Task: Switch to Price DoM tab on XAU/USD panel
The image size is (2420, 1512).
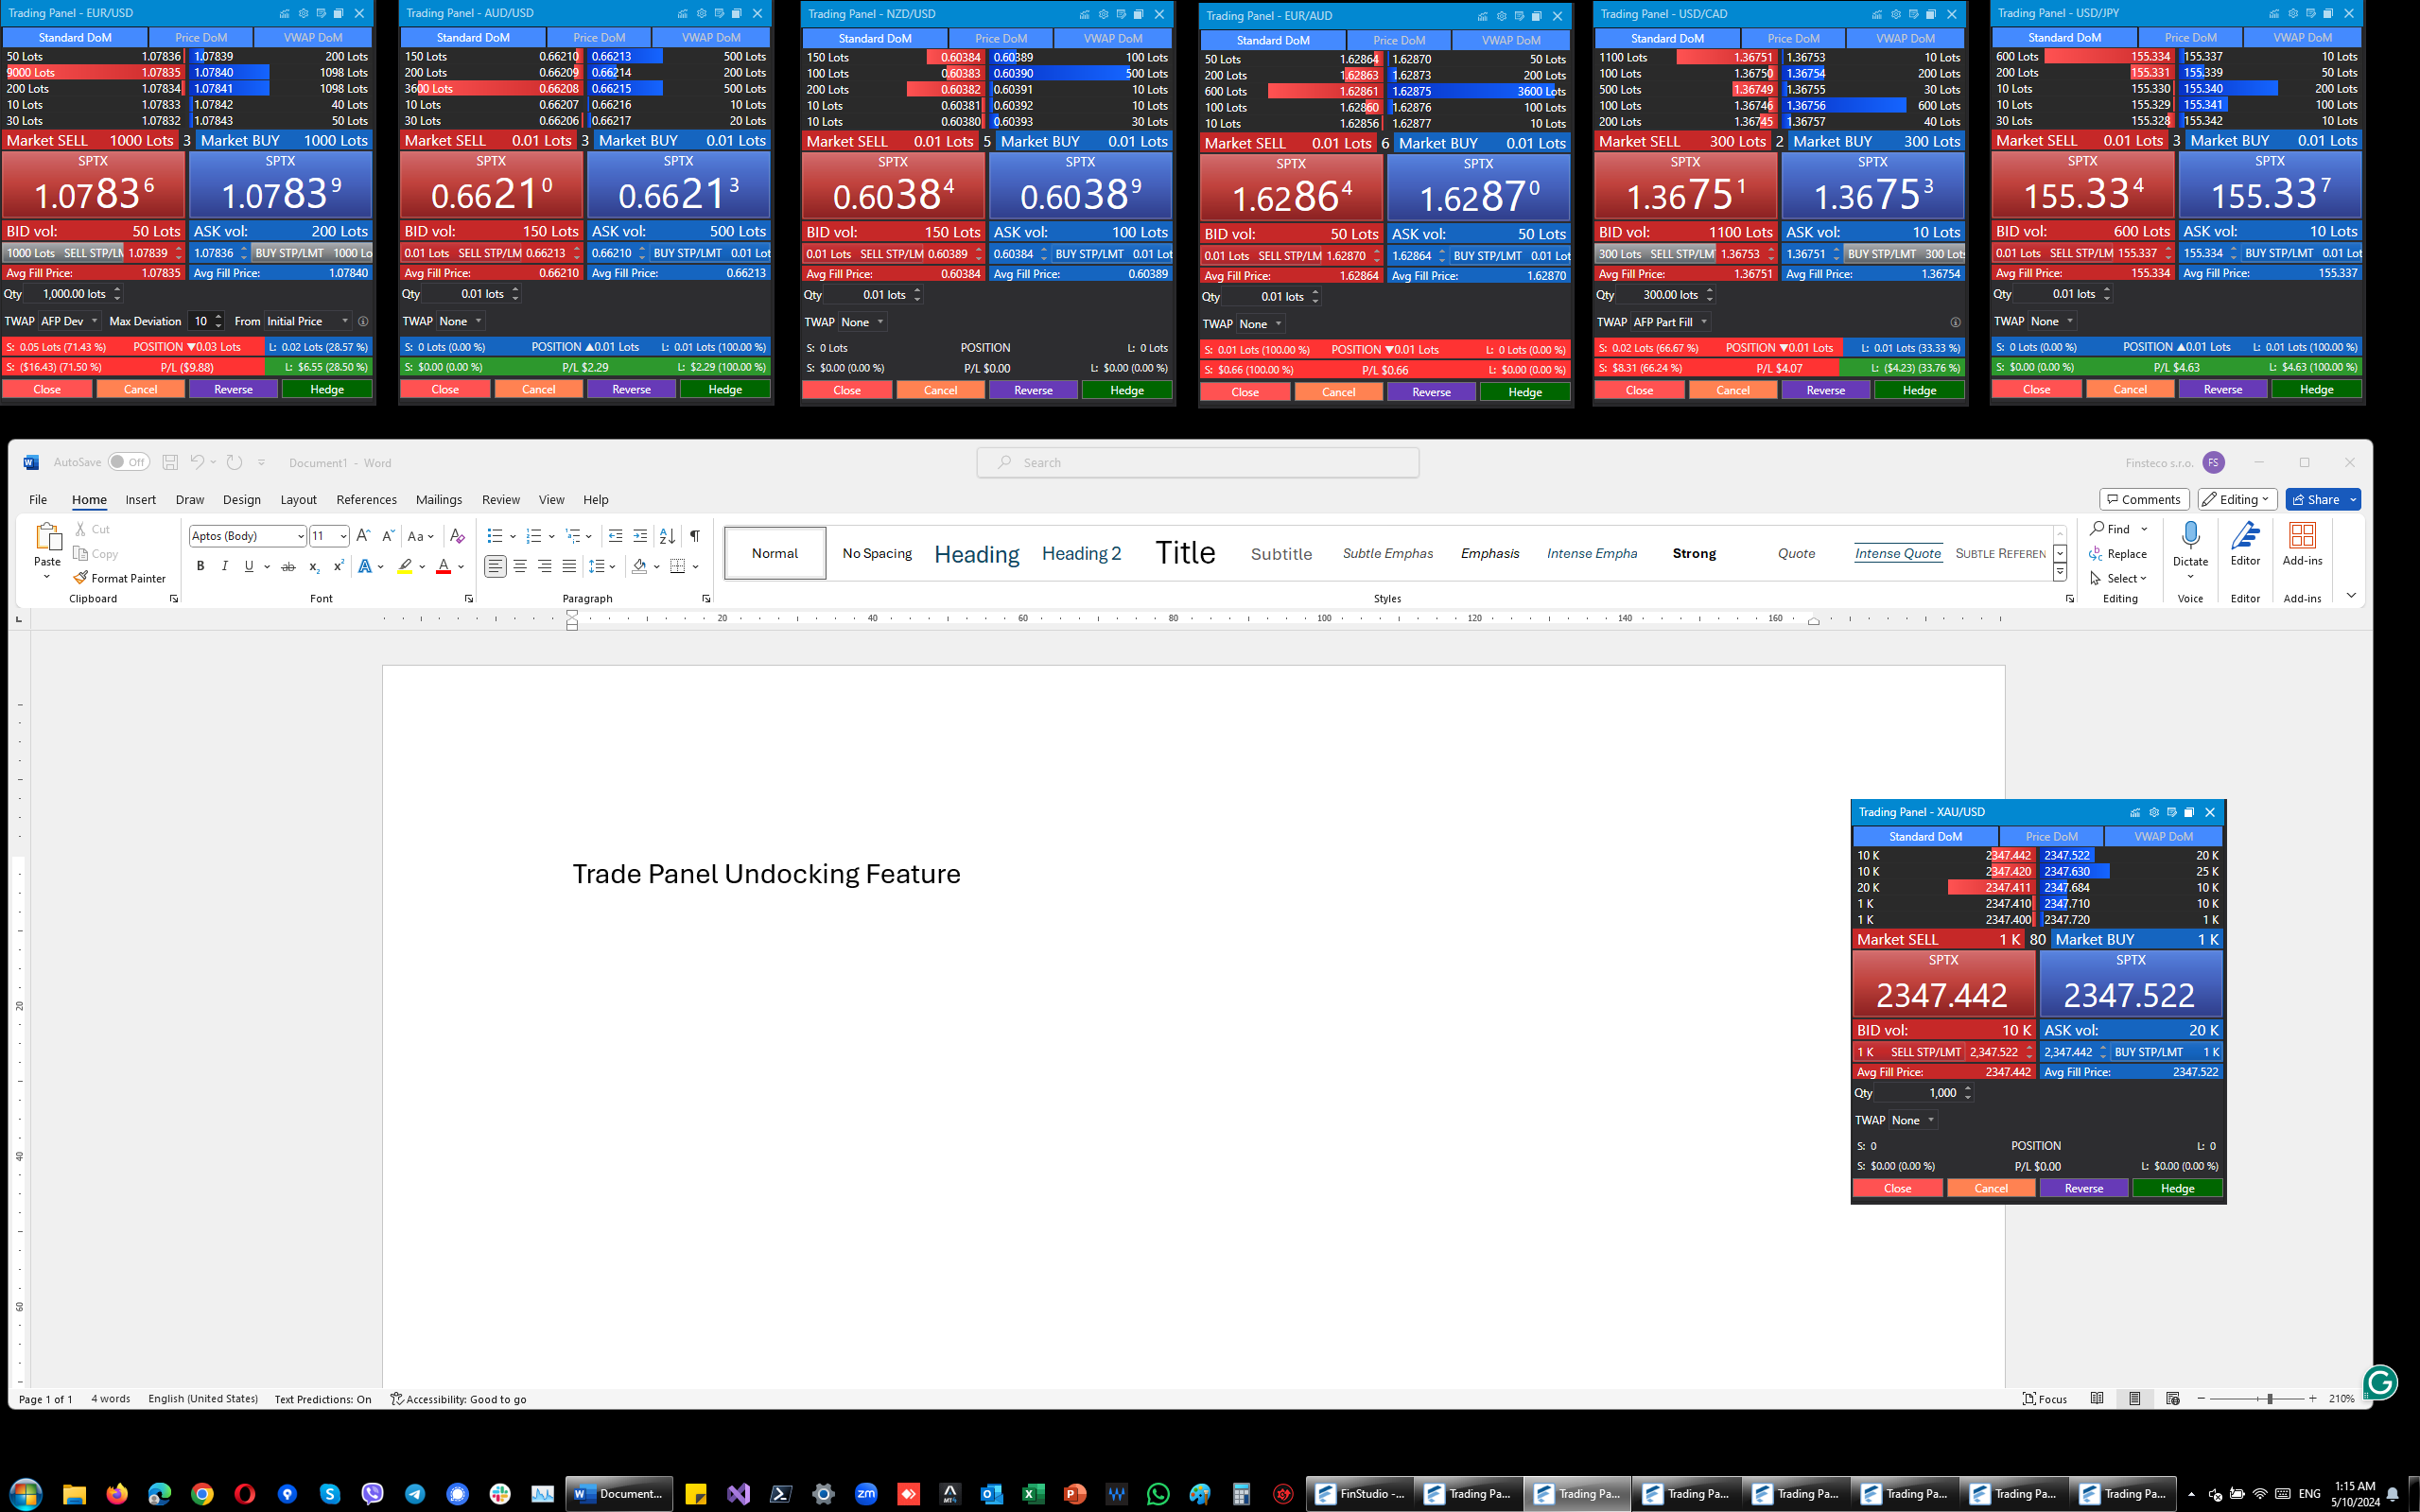Action: click(x=2051, y=836)
